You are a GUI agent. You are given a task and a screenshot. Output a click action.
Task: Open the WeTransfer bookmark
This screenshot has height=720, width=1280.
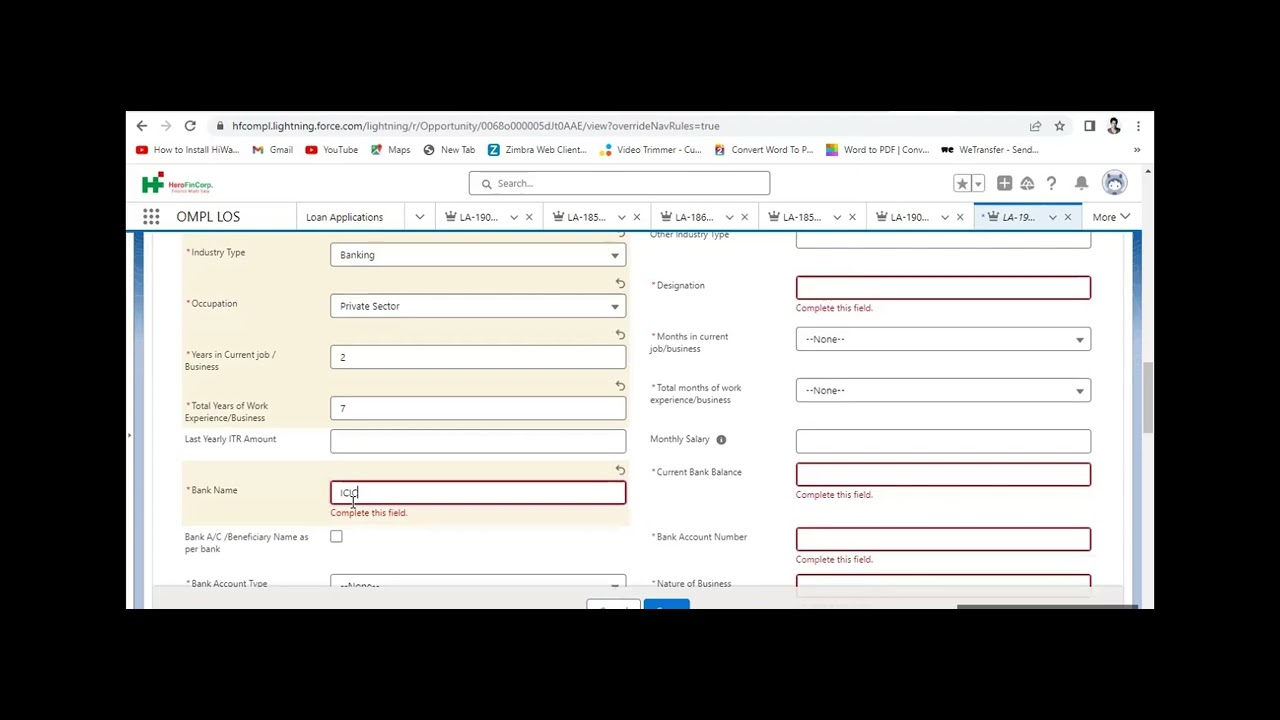[x=990, y=150]
